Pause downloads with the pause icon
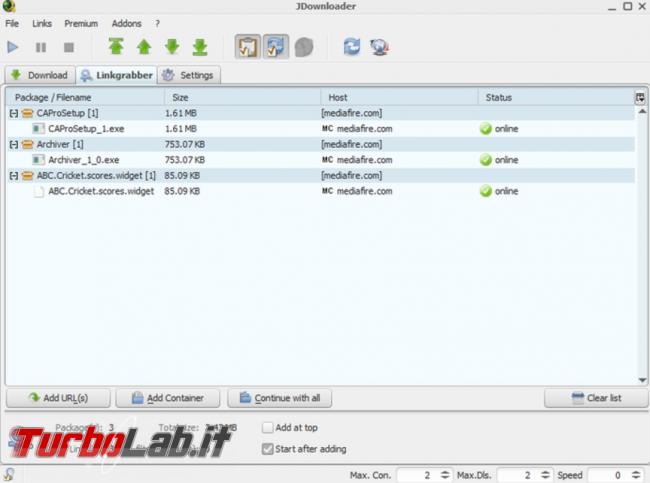The height and width of the screenshot is (483, 650). 41,47
